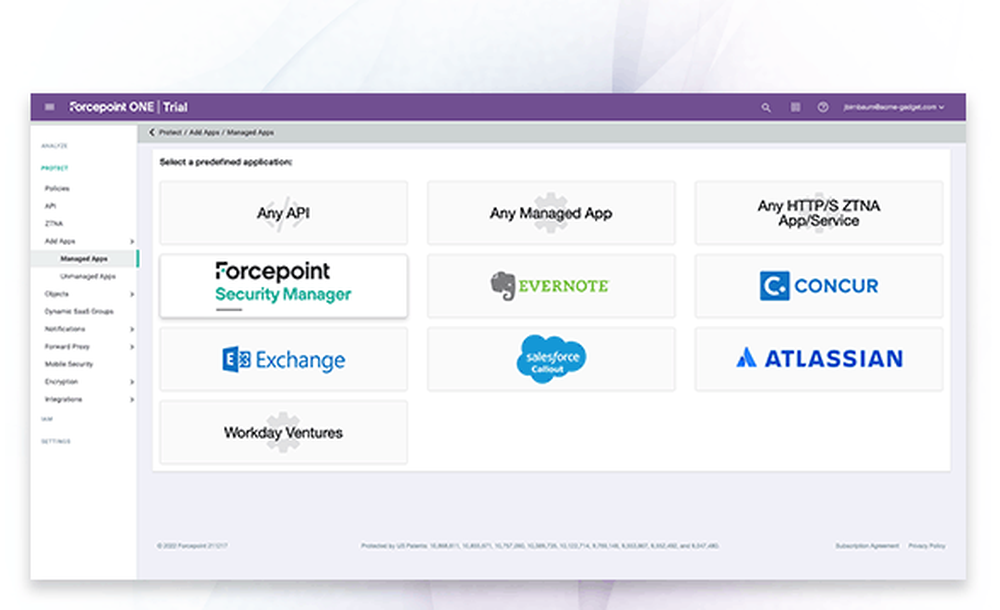The width and height of the screenshot is (1000, 610).
Task: Collapse the Add Apps chevron
Action: click(131, 241)
